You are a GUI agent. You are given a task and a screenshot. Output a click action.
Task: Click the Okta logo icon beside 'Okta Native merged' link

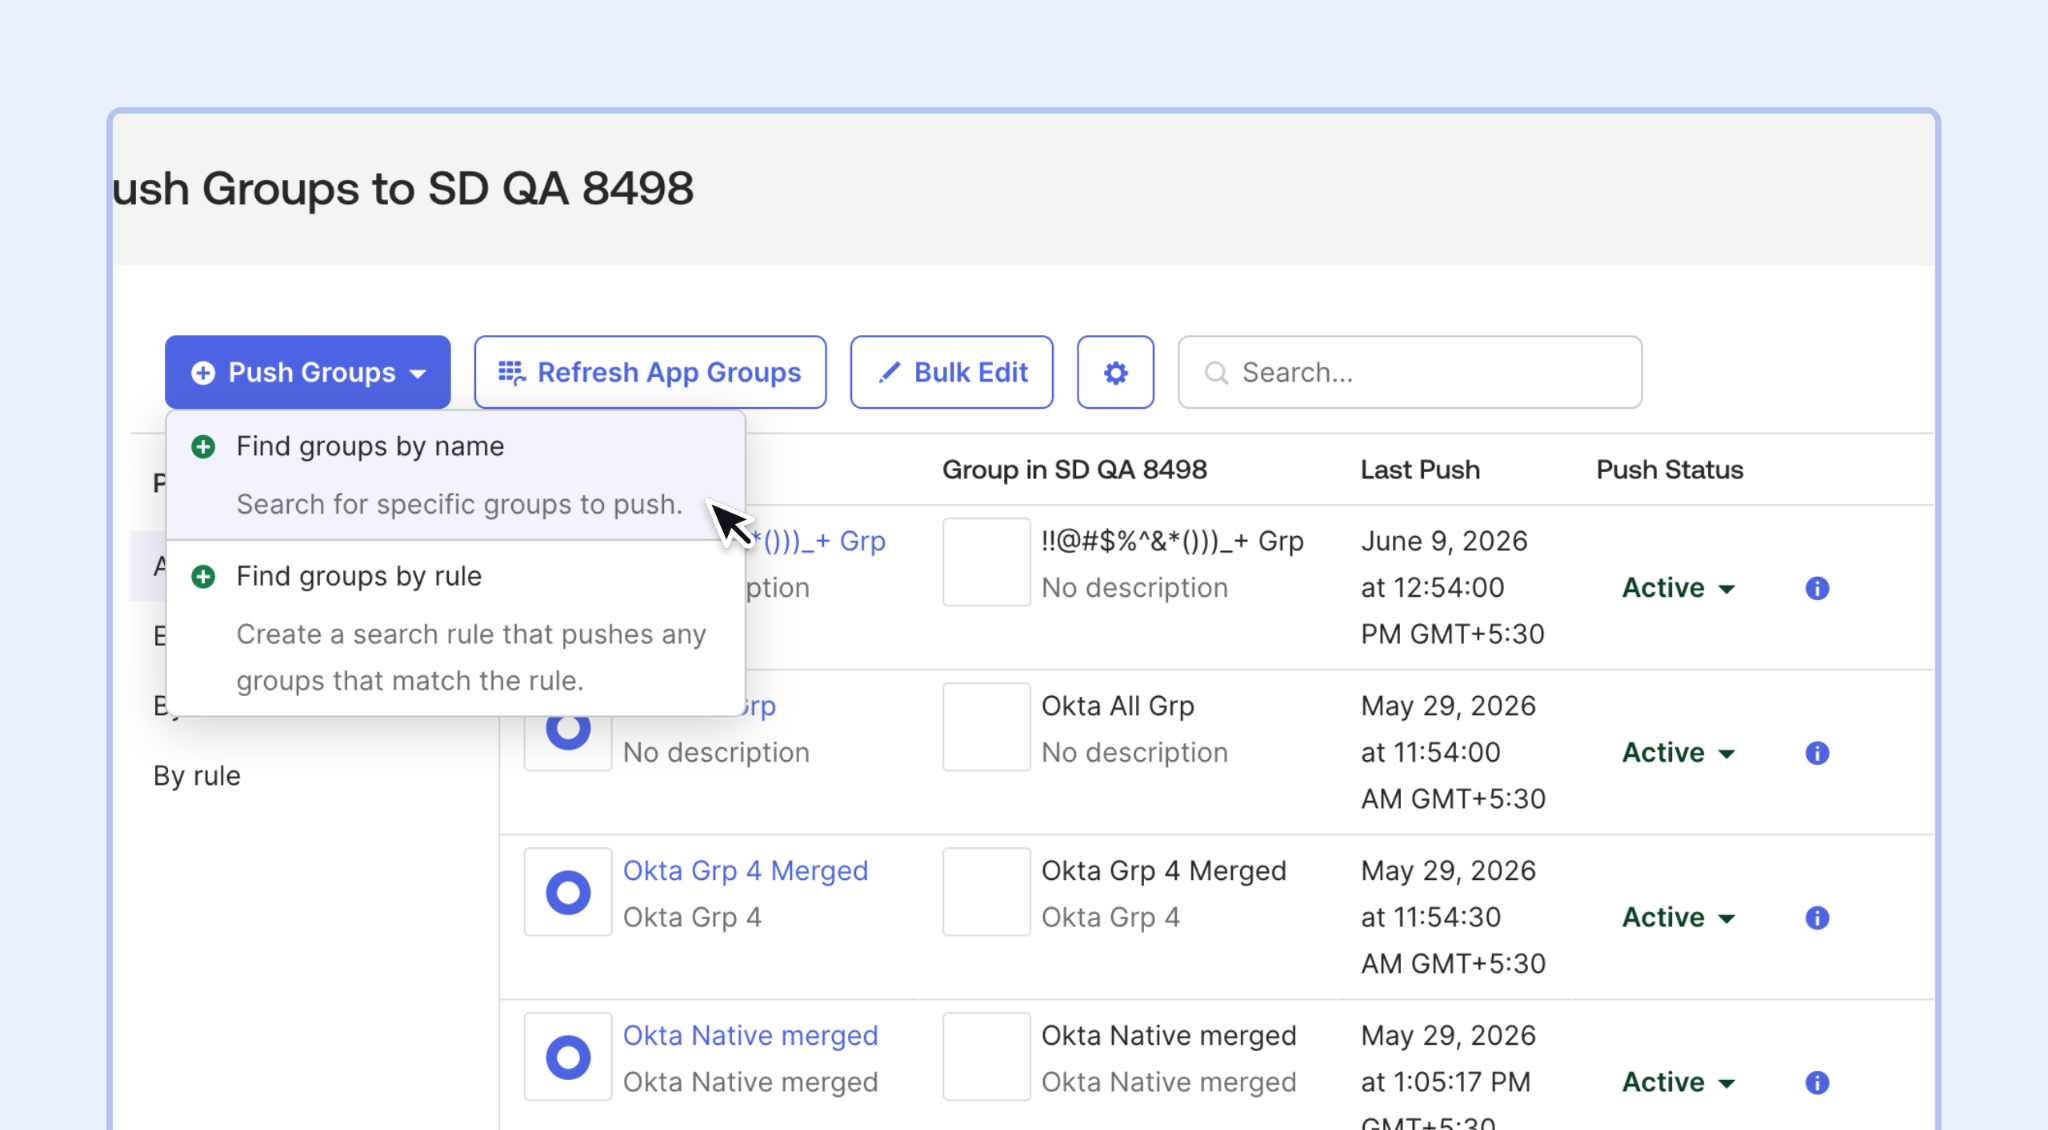tap(568, 1057)
